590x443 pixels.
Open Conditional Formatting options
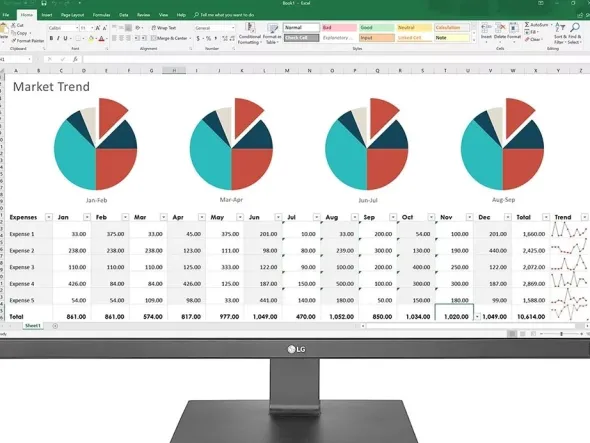[249, 33]
